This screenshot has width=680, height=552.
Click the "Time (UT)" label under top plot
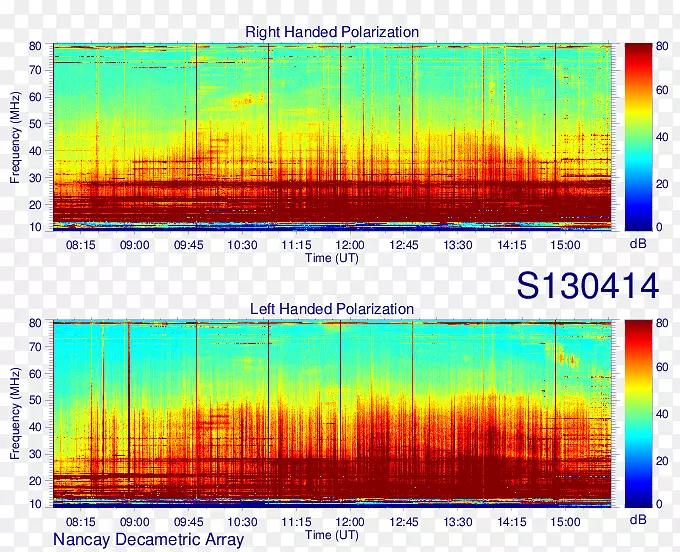(332, 258)
